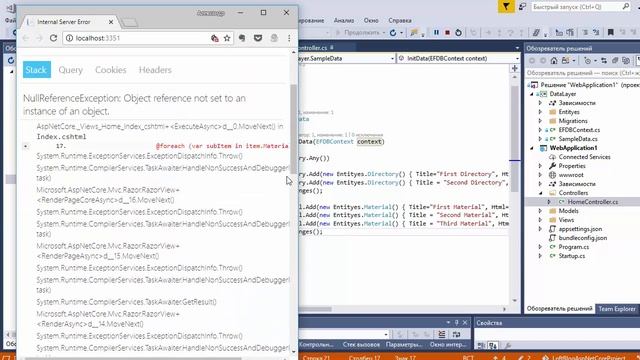This screenshot has height=360, width=640.
Task: Open the Стек вызовов tab
Action: click(361, 344)
